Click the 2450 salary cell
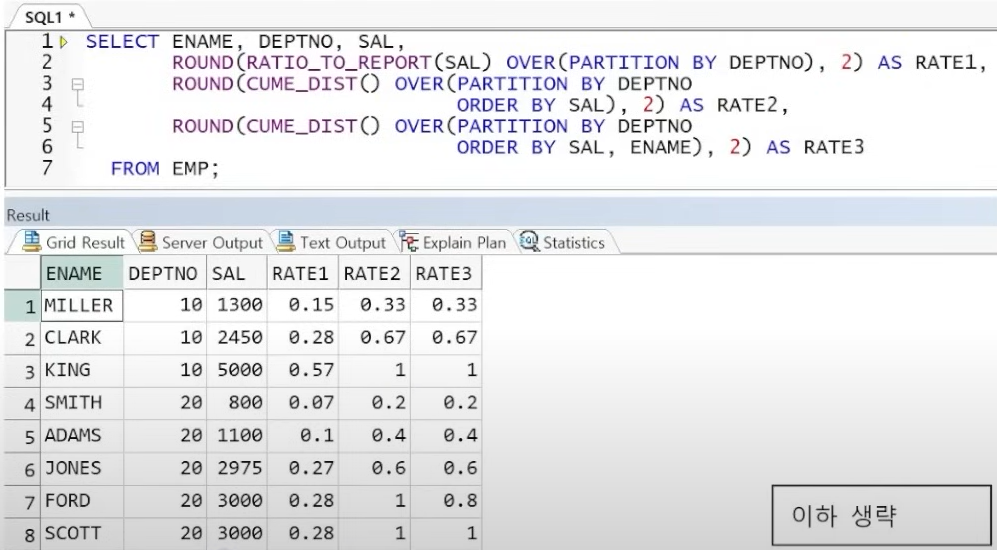 pos(237,338)
